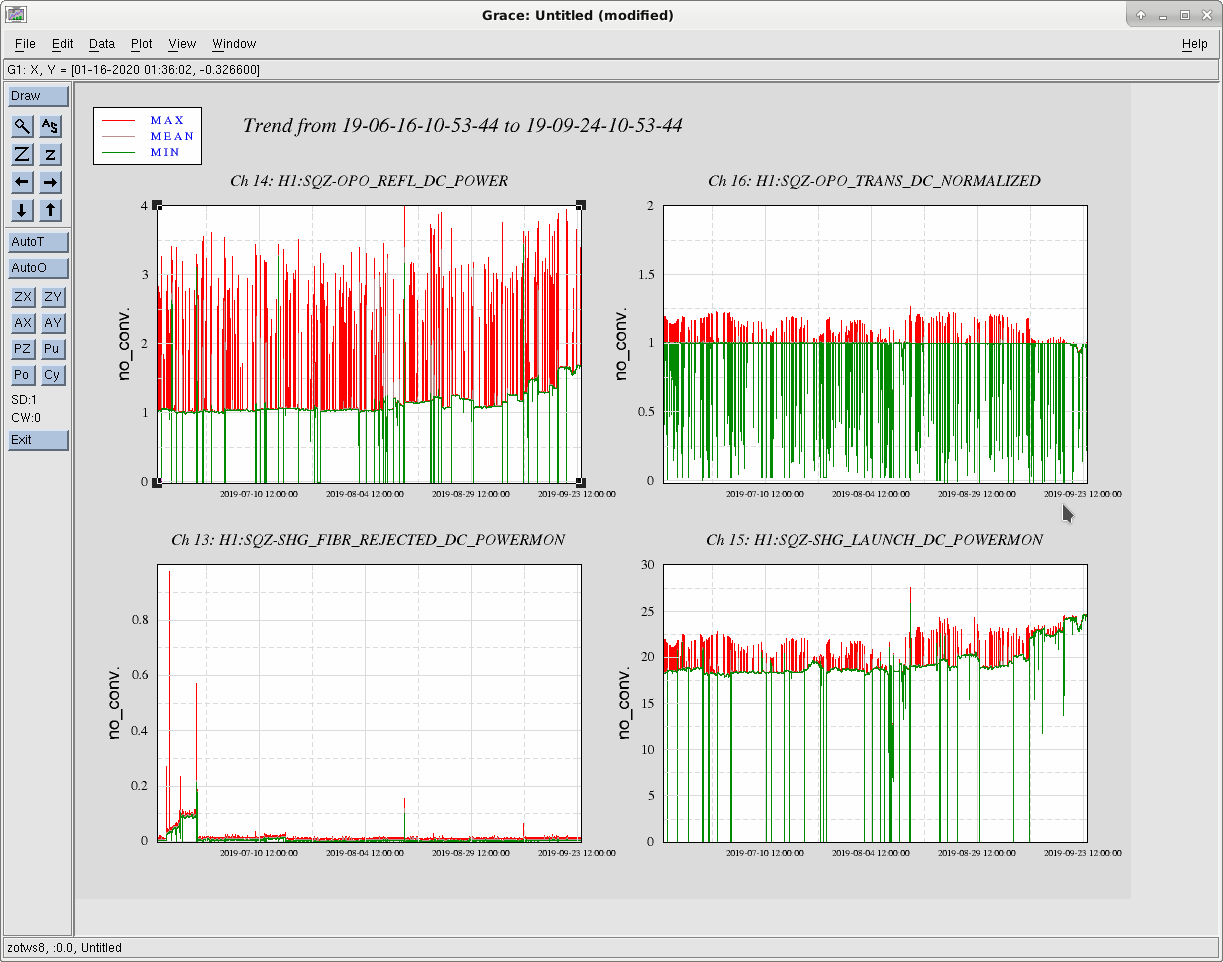Click the down arrow scroll icon
1223x962 pixels.
click(23, 210)
